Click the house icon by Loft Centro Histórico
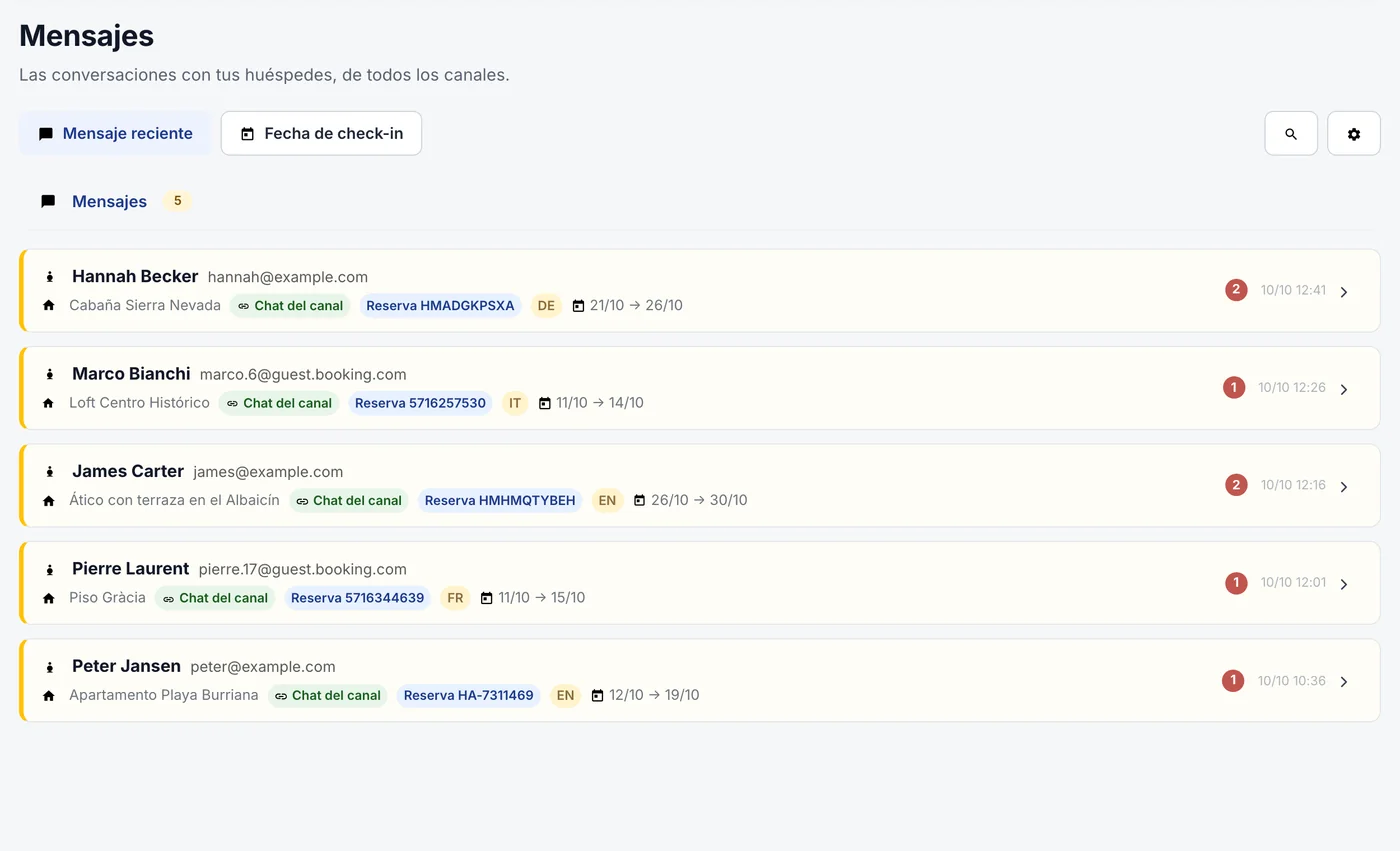Image resolution: width=1400 pixels, height=851 pixels. pyautogui.click(x=49, y=403)
